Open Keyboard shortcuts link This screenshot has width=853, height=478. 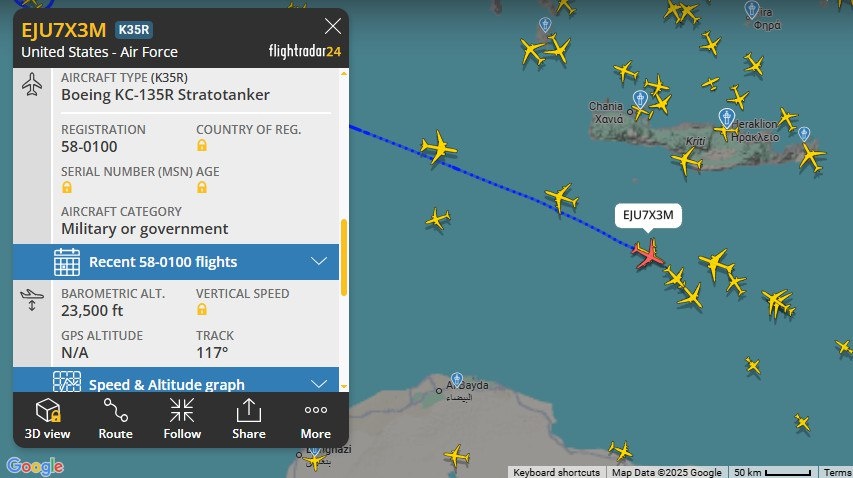pos(556,472)
